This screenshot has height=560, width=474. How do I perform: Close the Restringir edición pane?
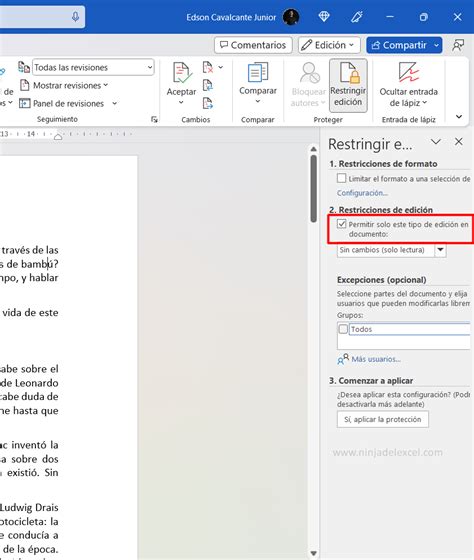click(x=459, y=142)
